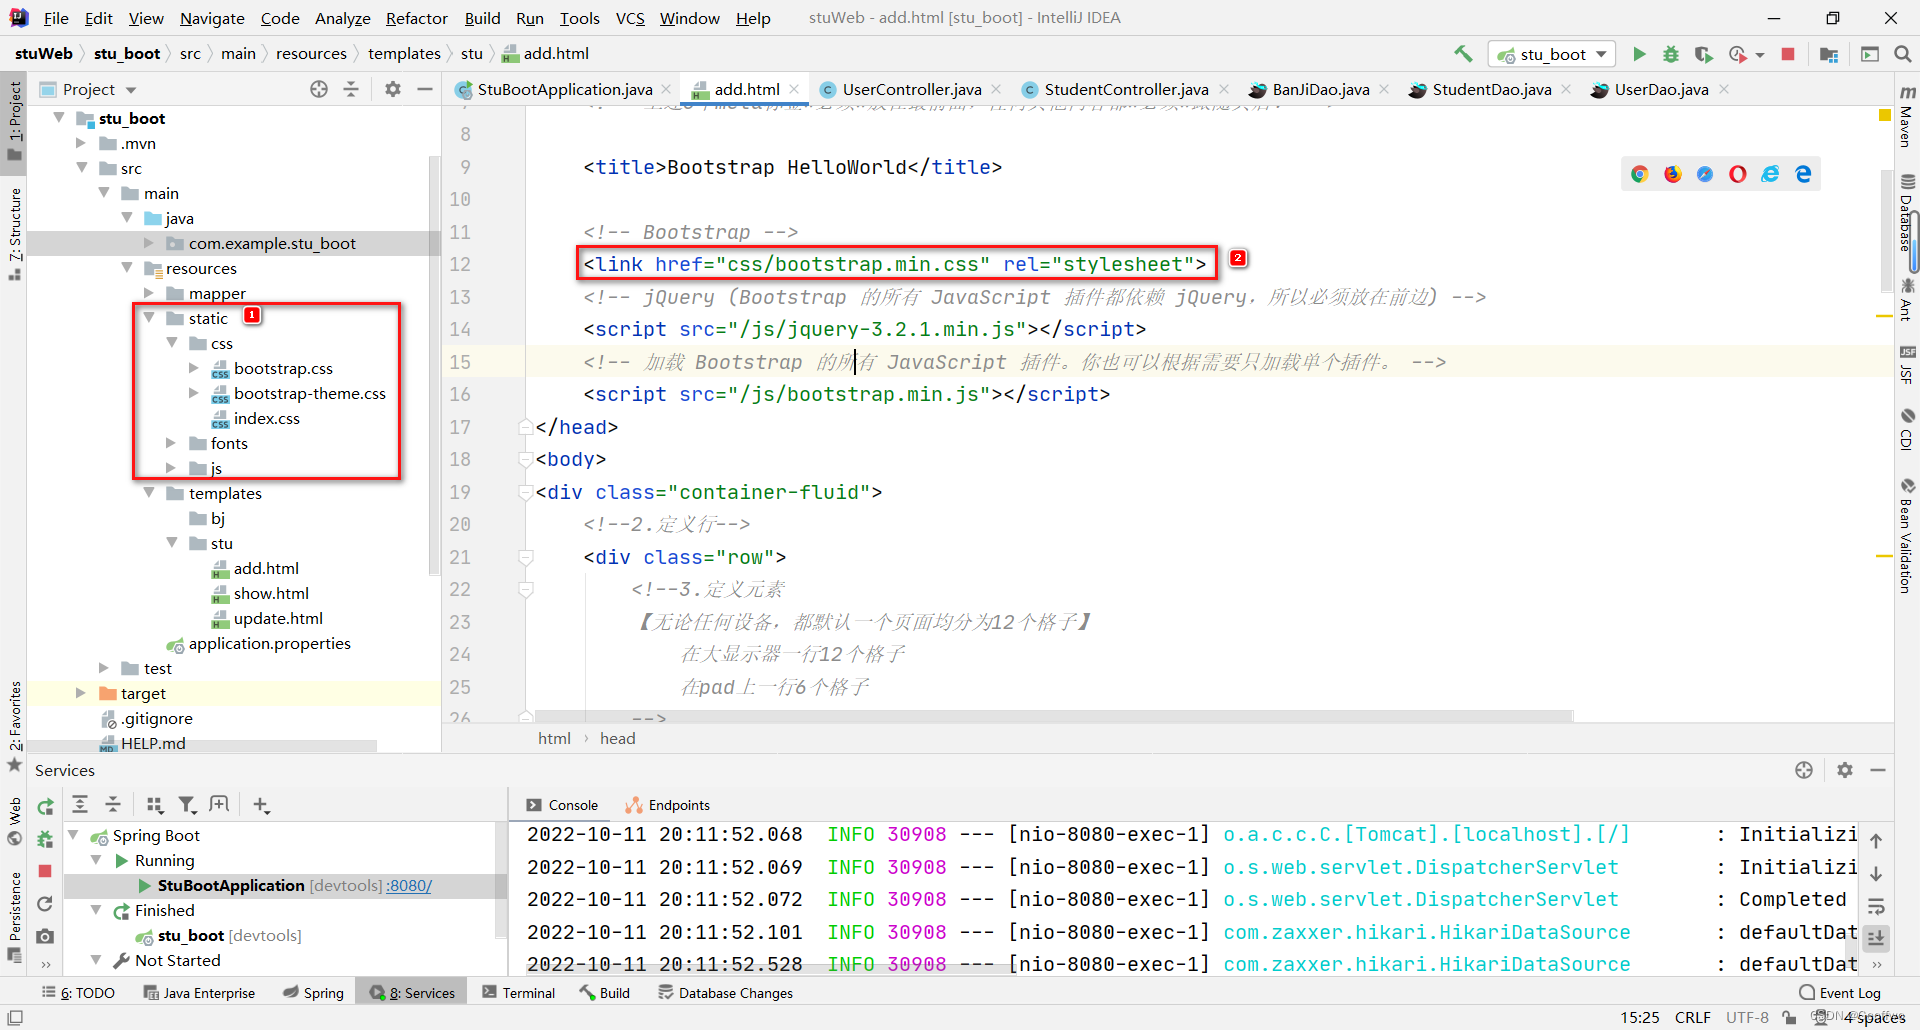1920x1030 pixels.
Task: Collapse the Spring Boot node in Services
Action: pos(74,835)
